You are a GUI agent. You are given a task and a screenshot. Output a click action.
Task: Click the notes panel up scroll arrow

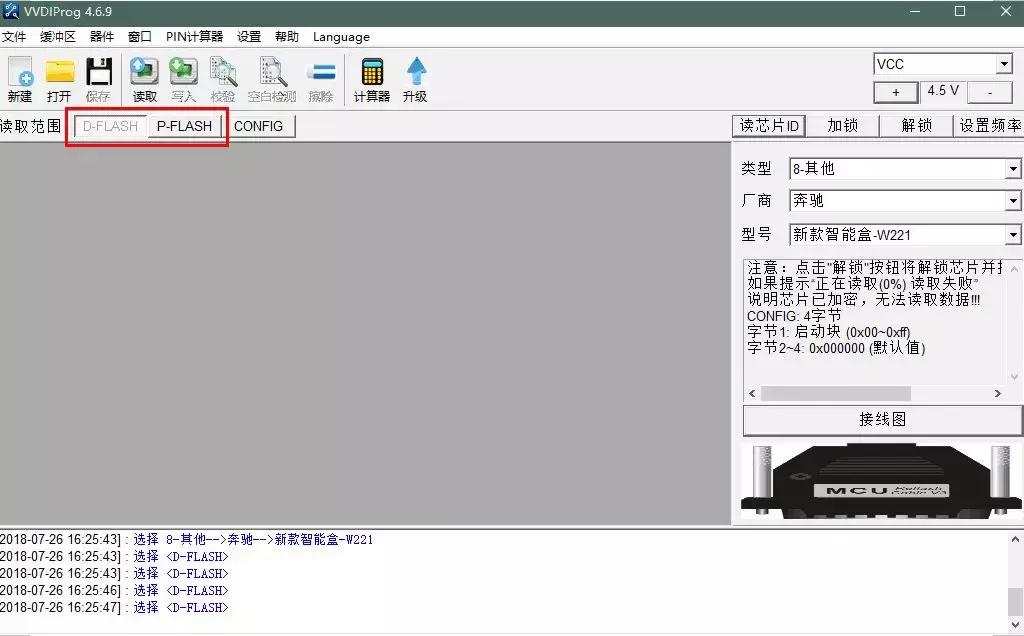coord(1014,268)
